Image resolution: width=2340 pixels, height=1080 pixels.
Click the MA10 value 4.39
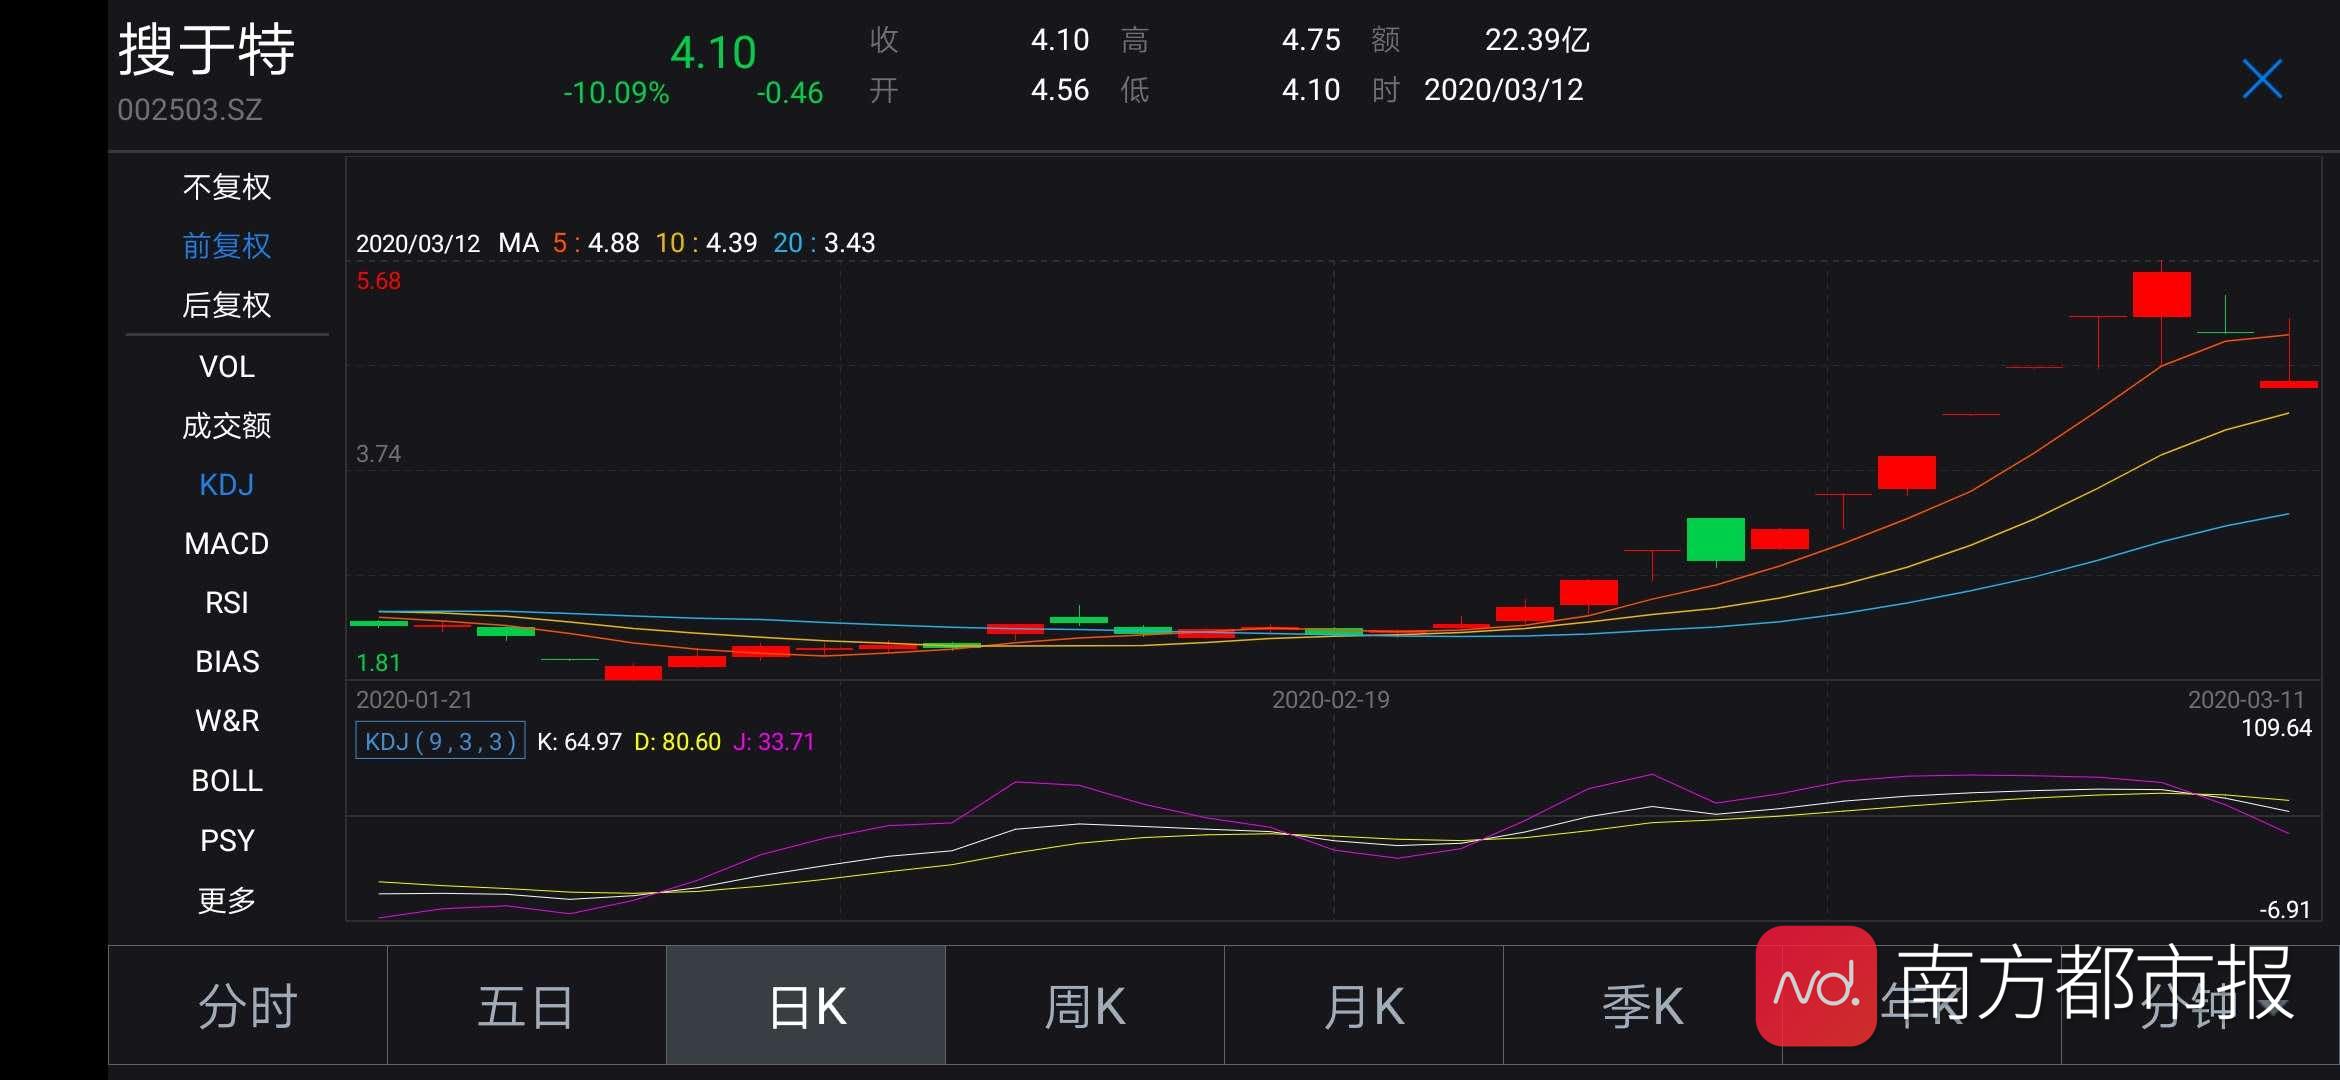[x=731, y=243]
